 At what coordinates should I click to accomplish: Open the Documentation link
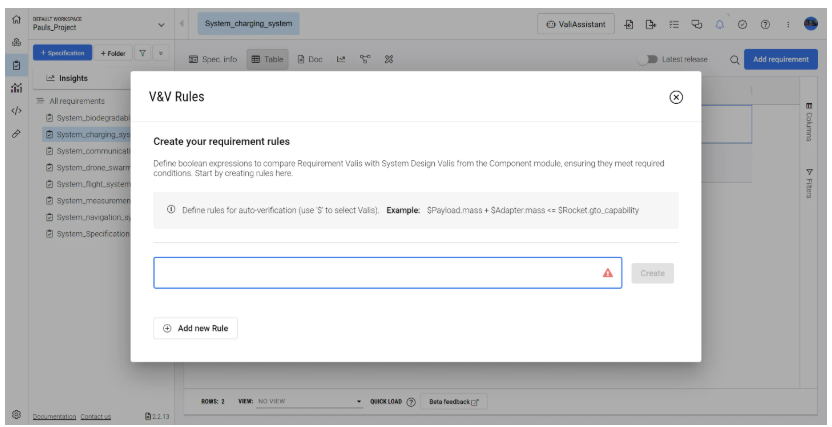[x=54, y=416]
